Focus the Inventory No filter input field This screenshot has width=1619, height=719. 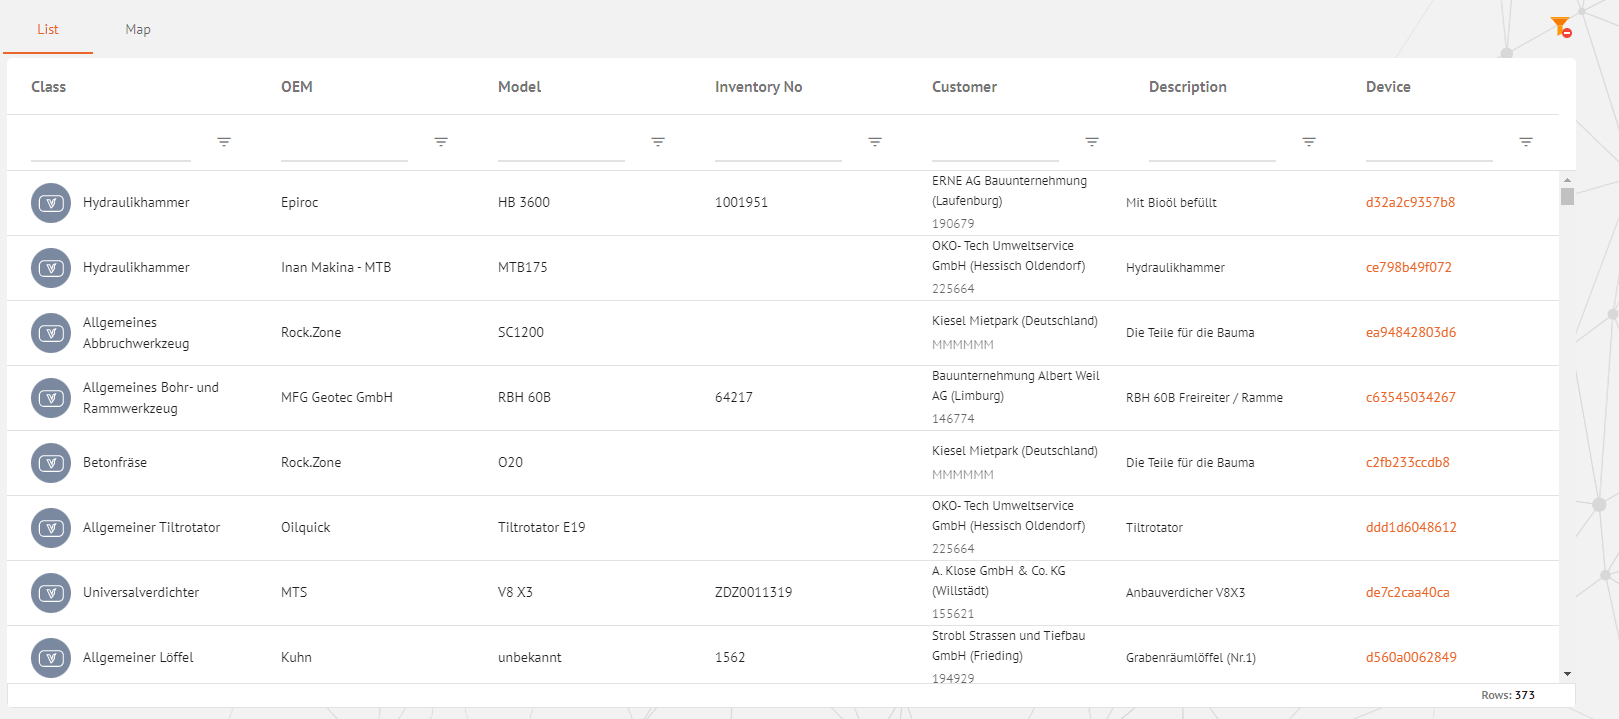click(x=778, y=145)
